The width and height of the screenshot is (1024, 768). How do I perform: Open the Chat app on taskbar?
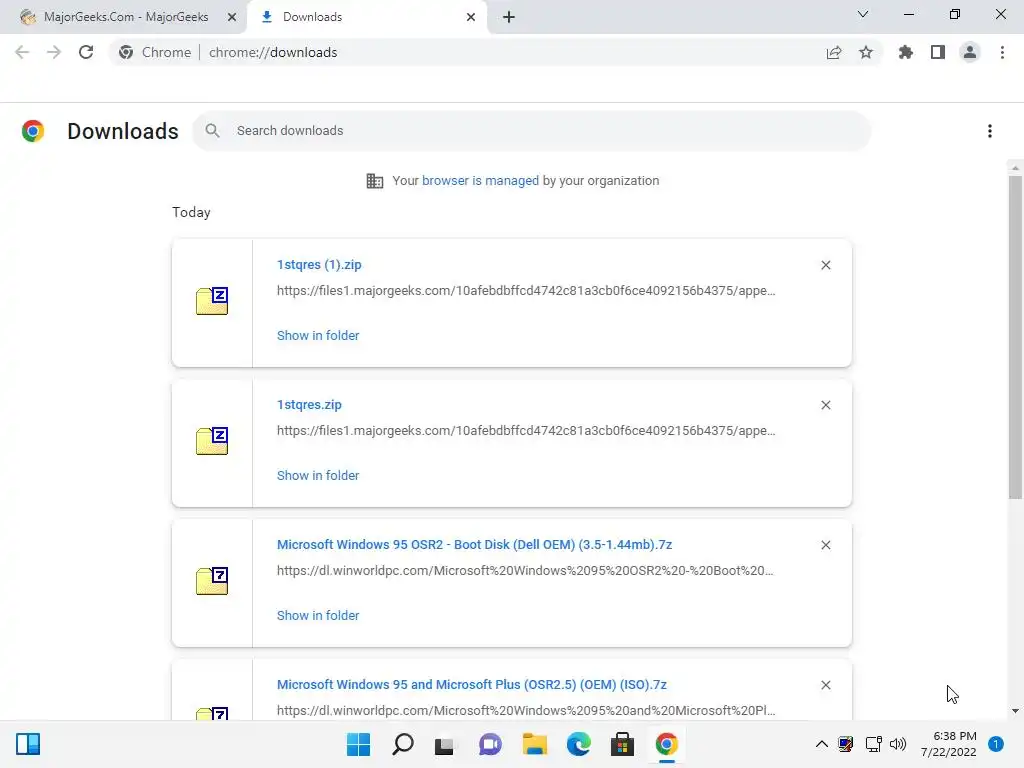click(490, 744)
